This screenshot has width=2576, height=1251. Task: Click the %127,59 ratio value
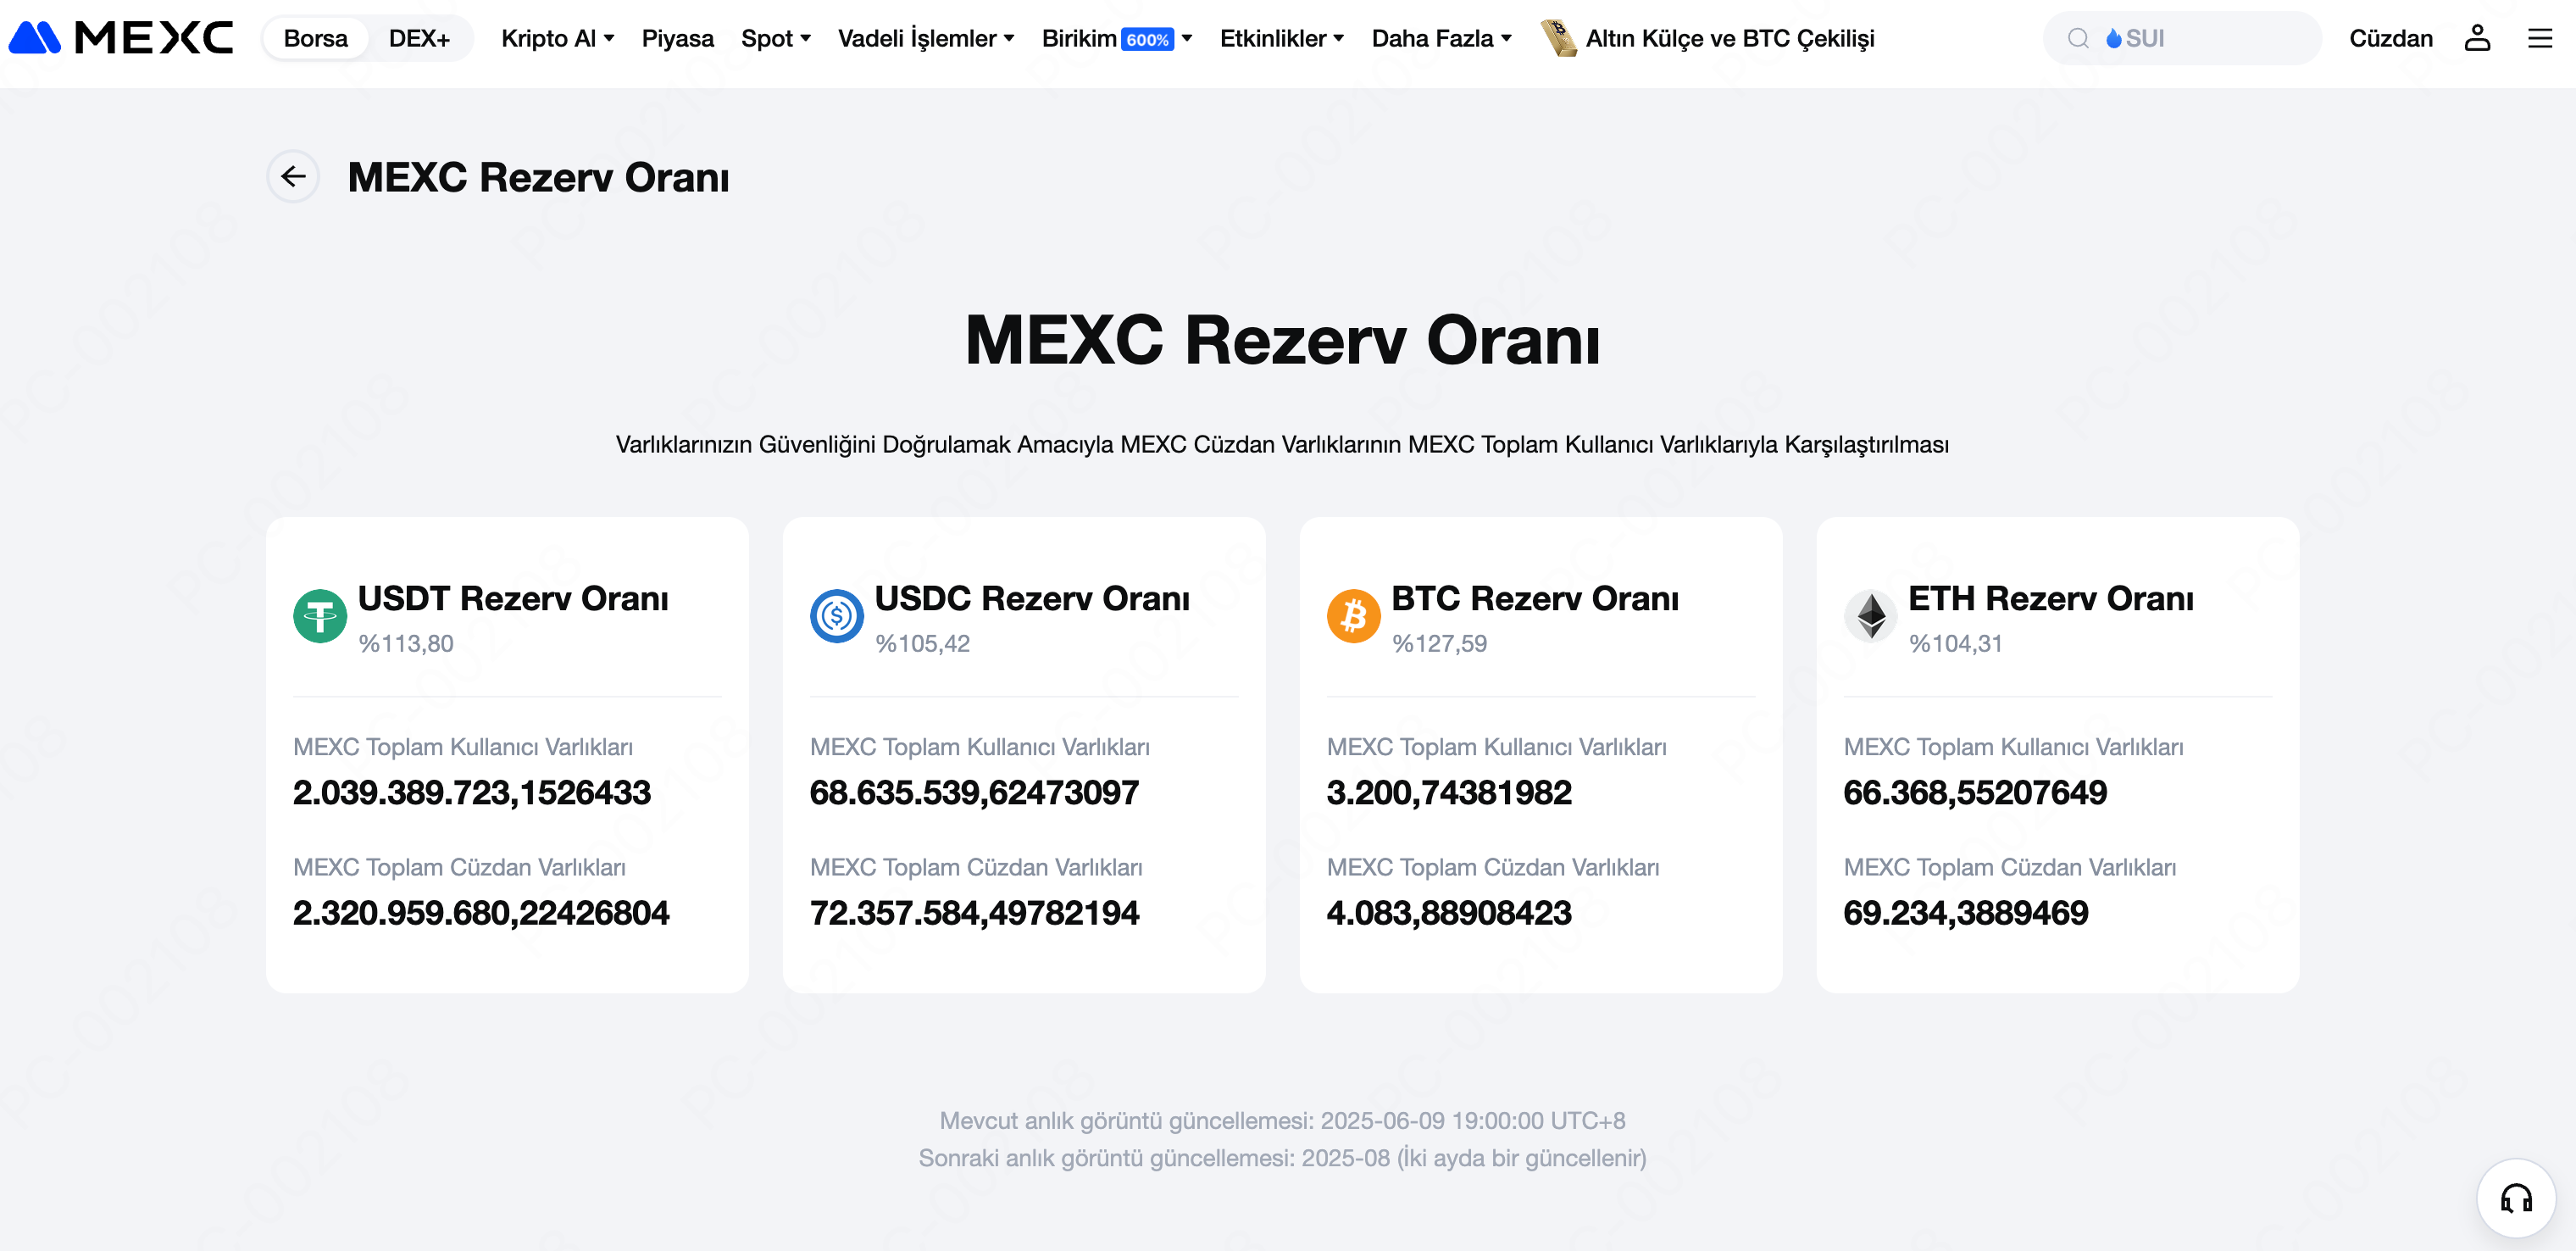coord(1440,643)
